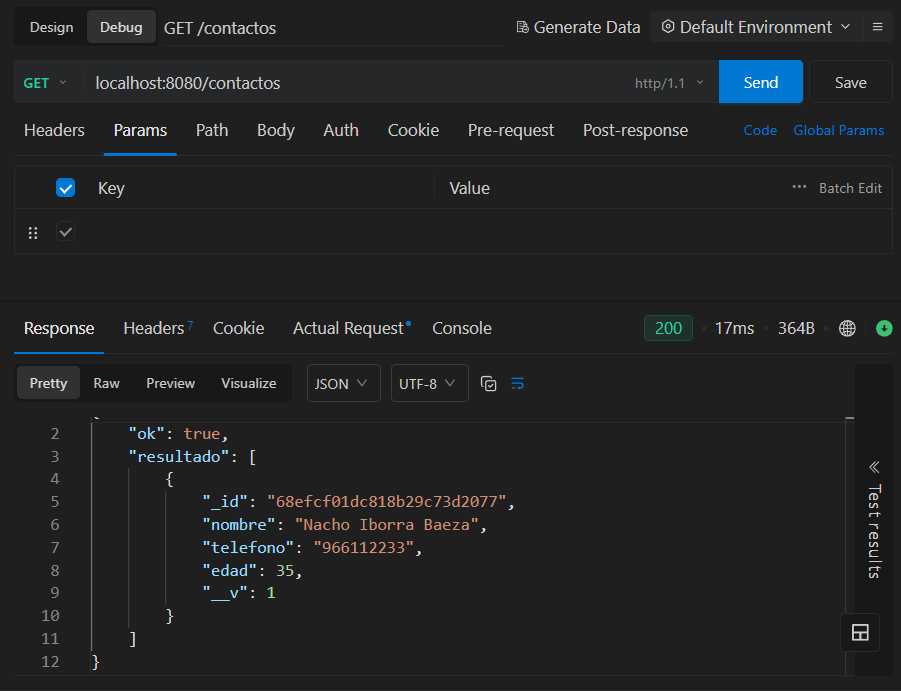
Task: Click the three-dots icon near Batch Edit
Action: pyautogui.click(x=799, y=187)
